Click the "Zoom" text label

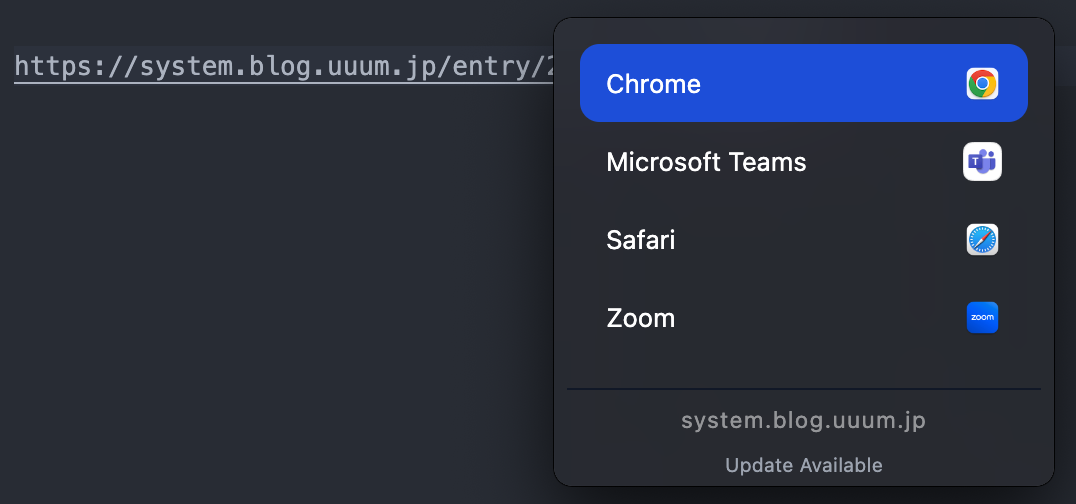640,319
